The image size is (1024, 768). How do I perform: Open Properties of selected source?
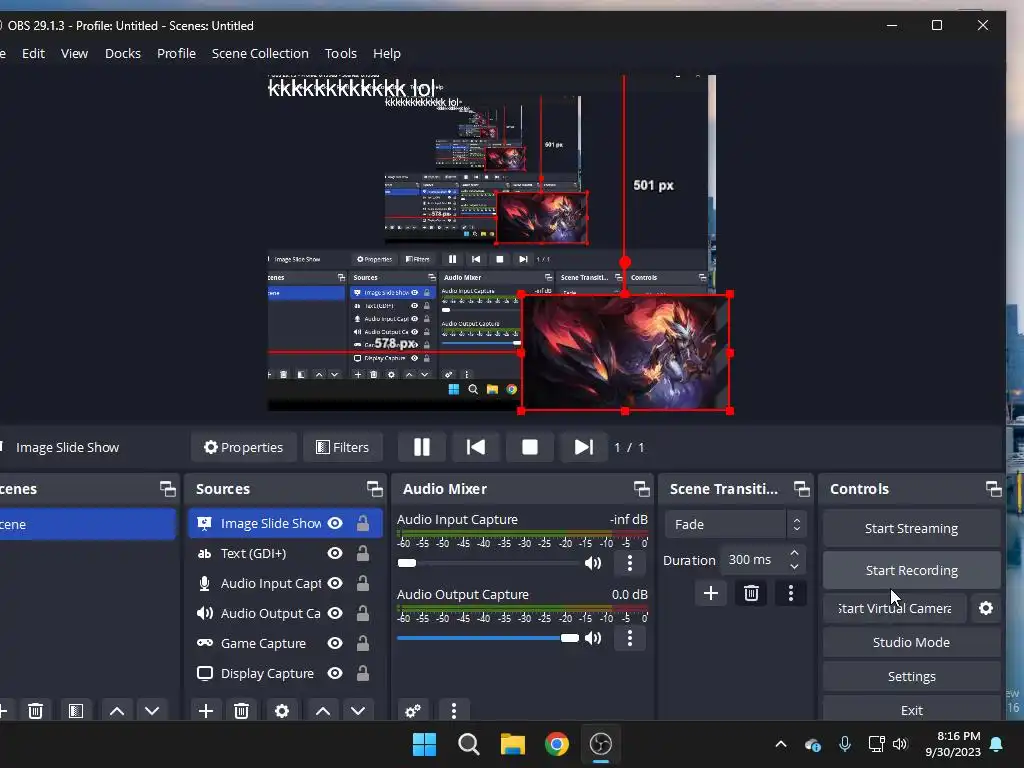click(244, 447)
